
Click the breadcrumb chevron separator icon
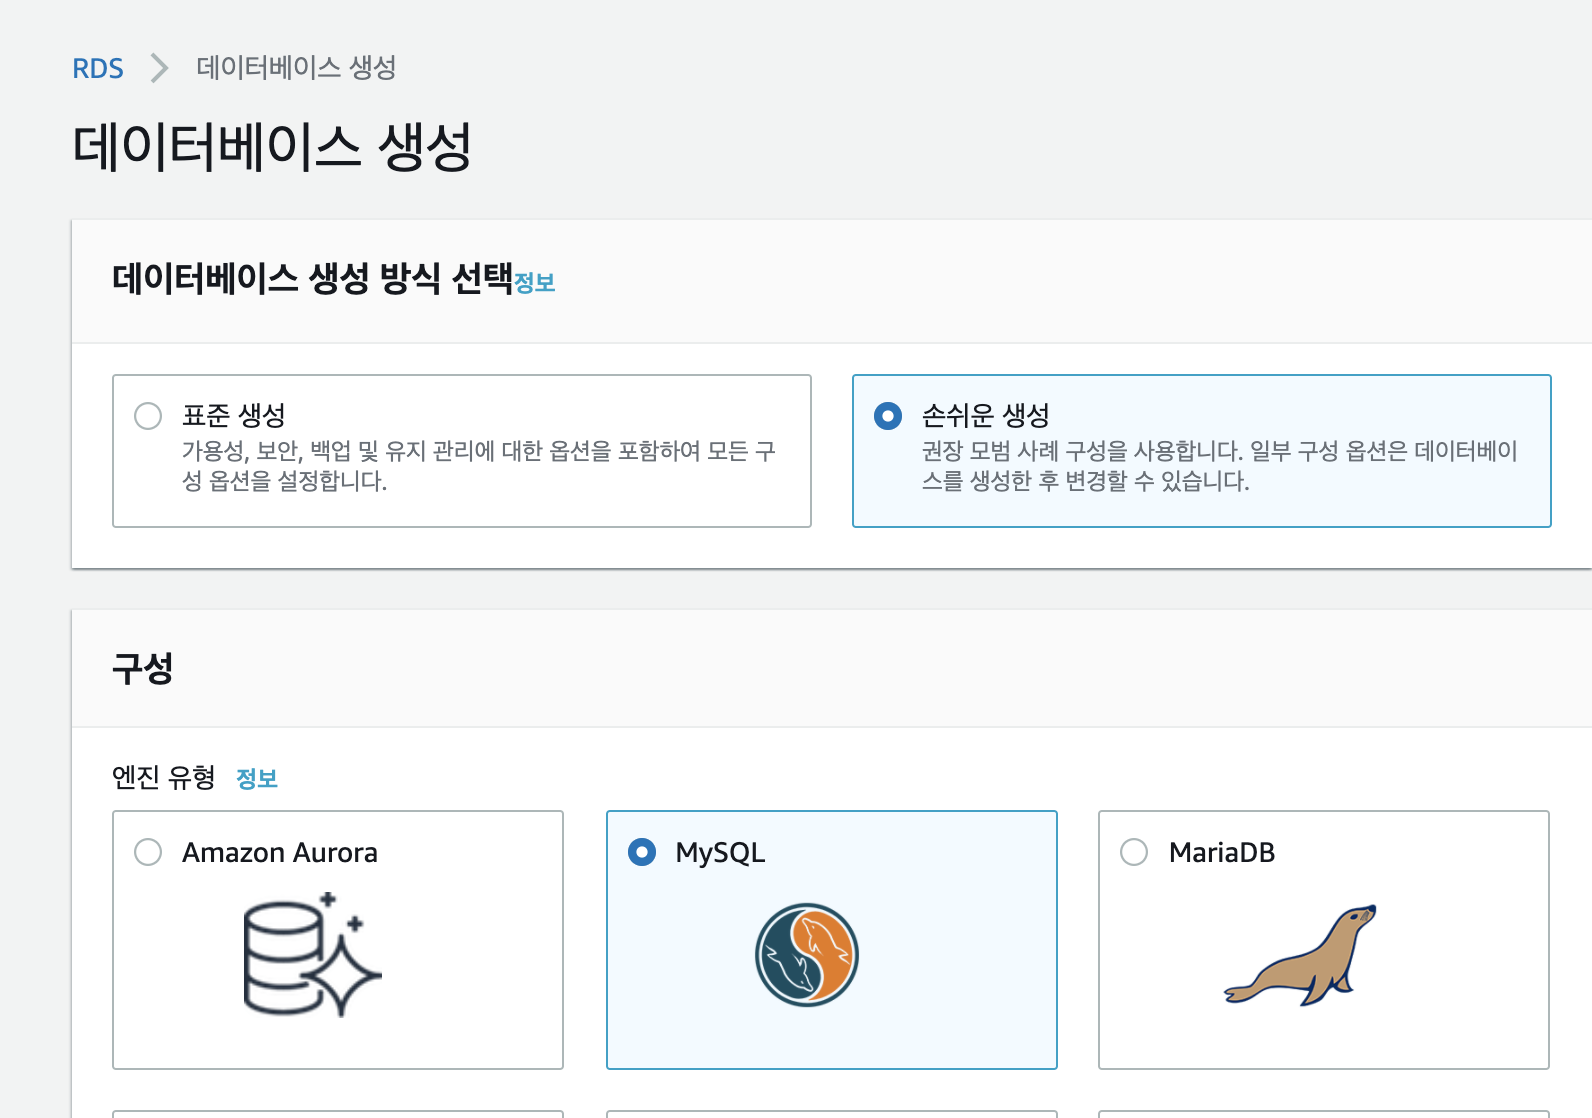click(x=159, y=68)
